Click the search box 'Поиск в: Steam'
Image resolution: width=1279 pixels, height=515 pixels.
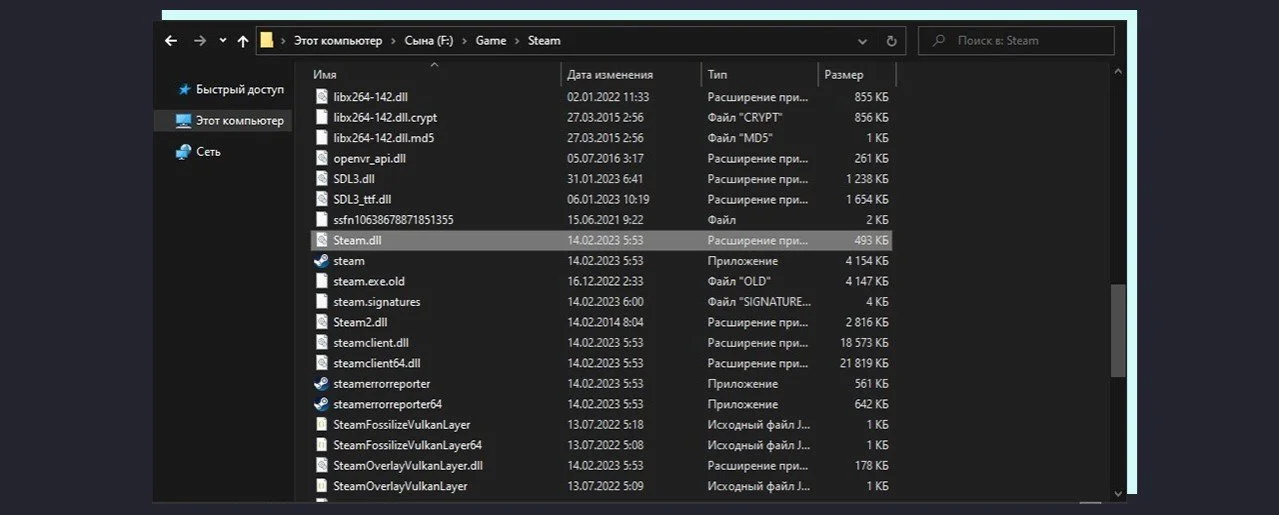click(1016, 41)
